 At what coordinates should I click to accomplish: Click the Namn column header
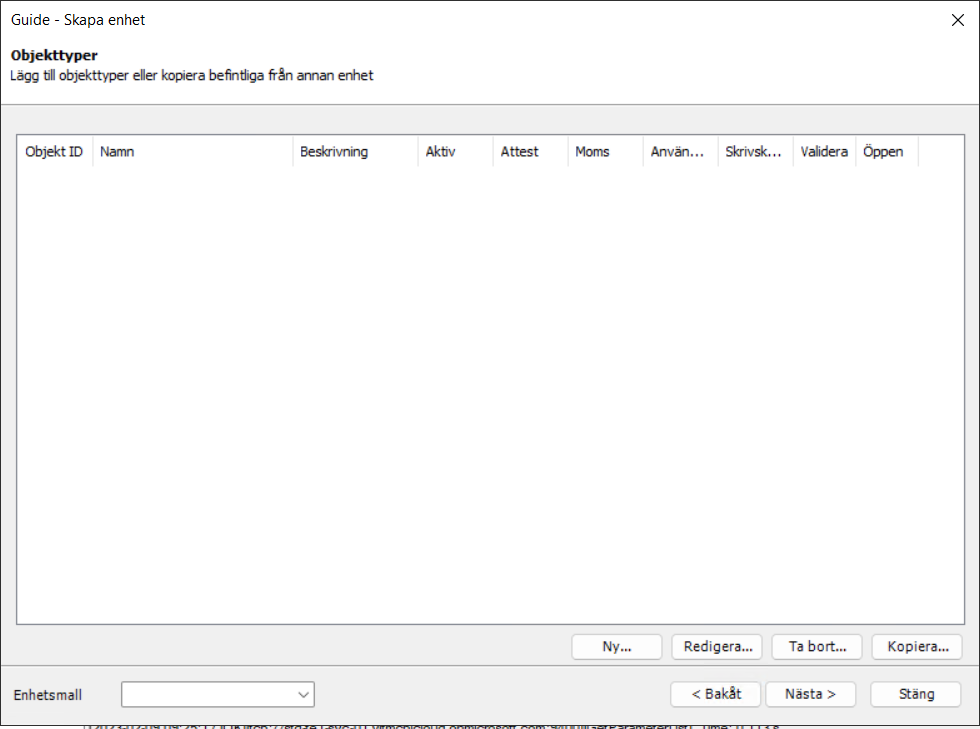[x=190, y=151]
